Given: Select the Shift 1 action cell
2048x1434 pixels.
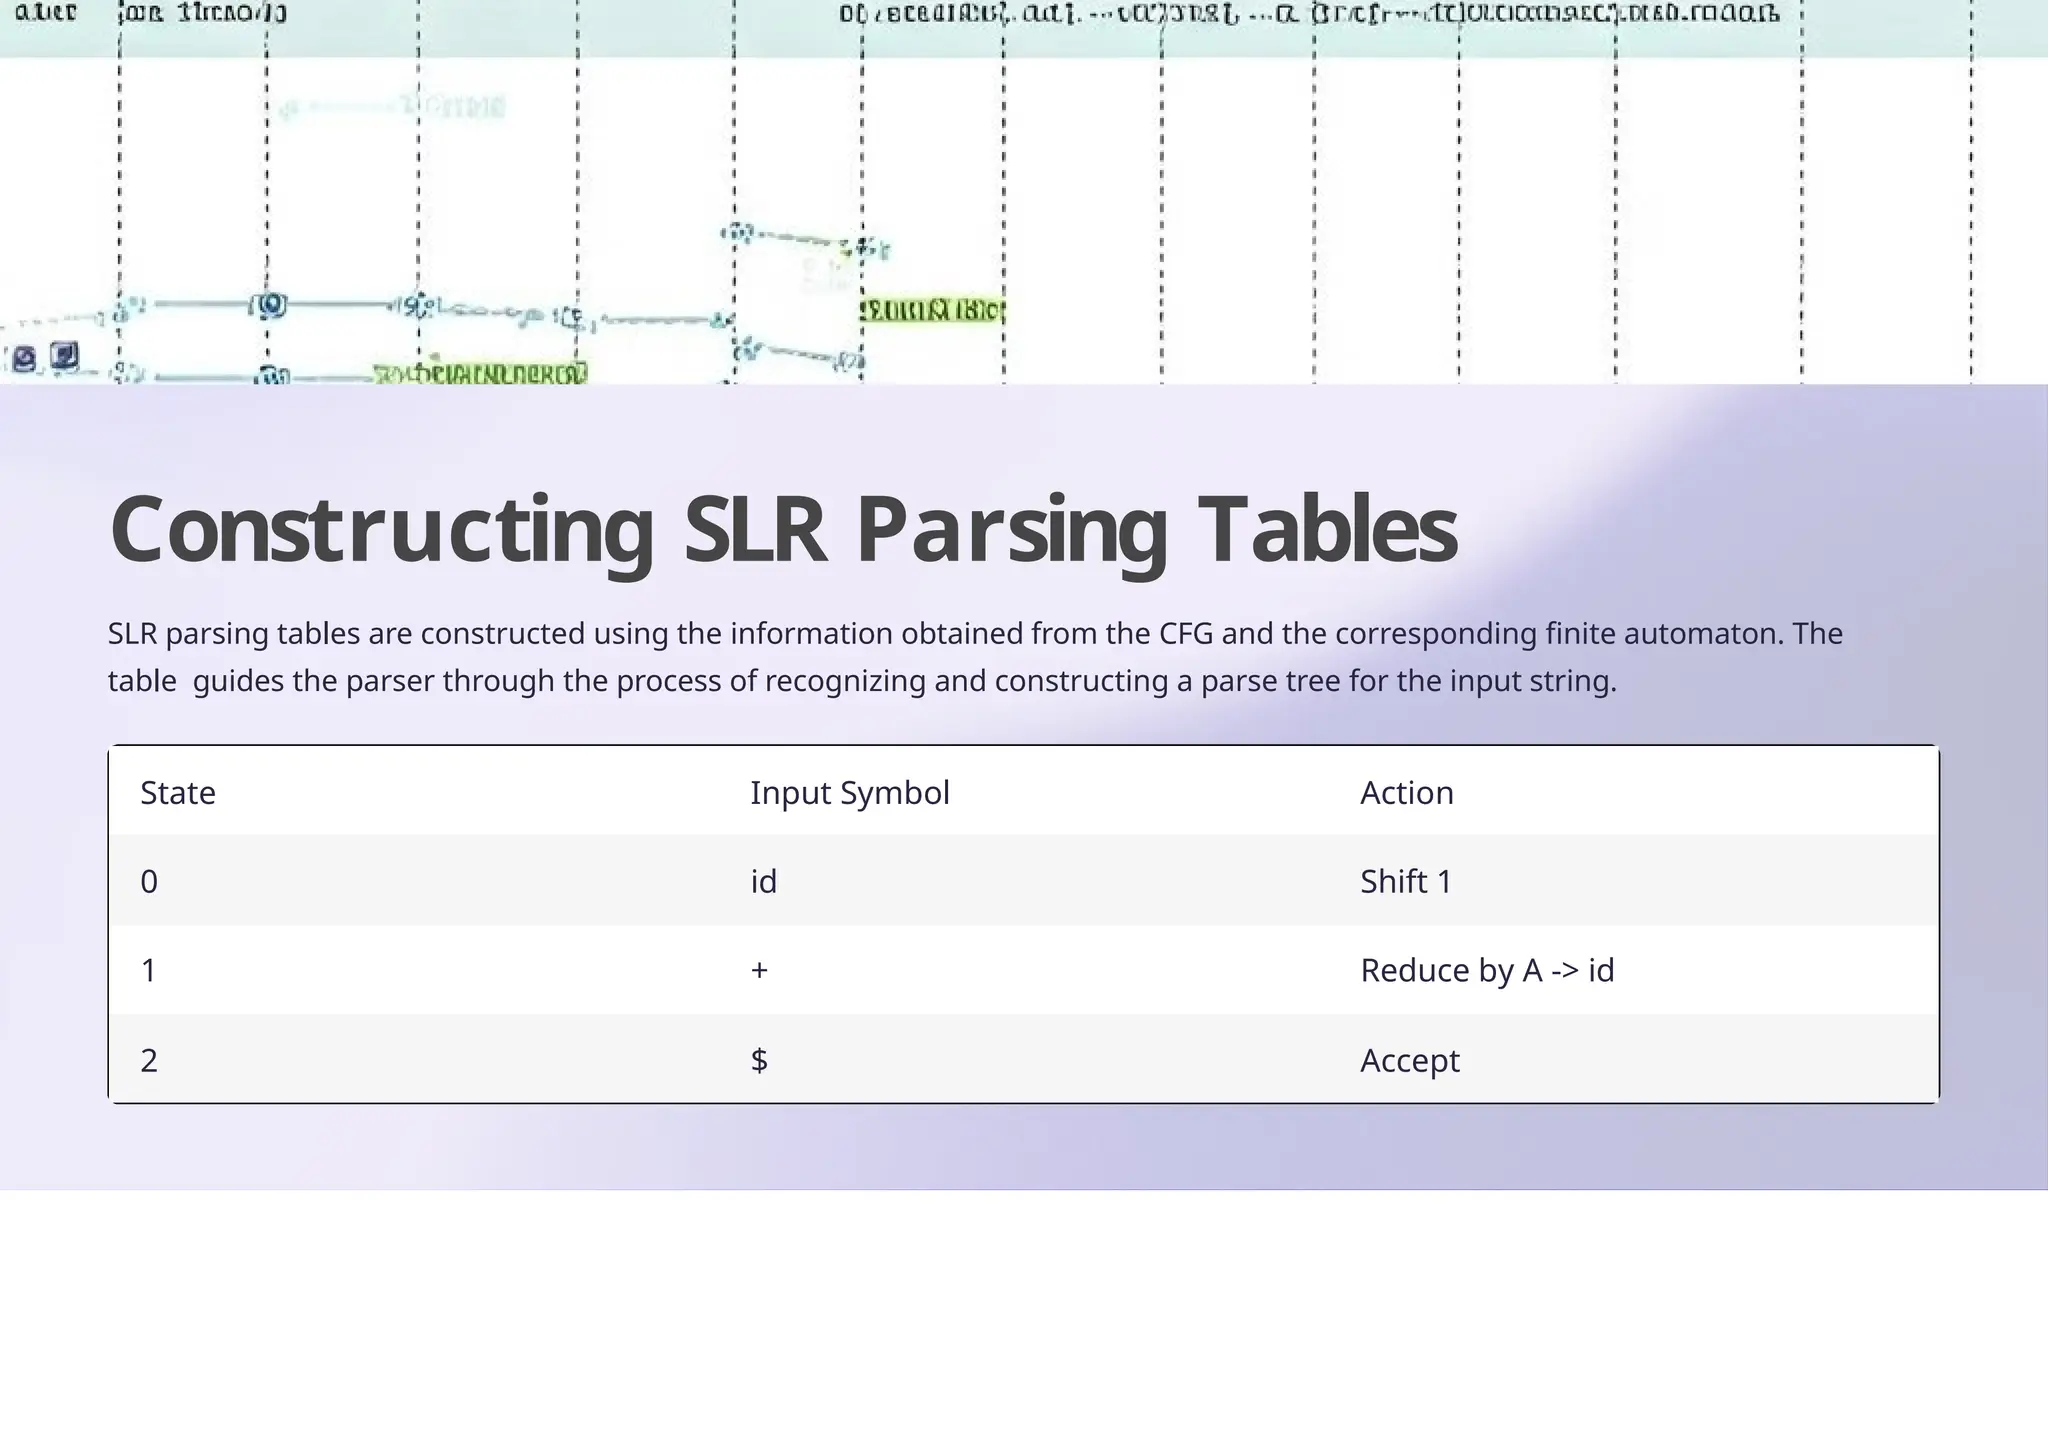Looking at the screenshot, I should 1405,881.
